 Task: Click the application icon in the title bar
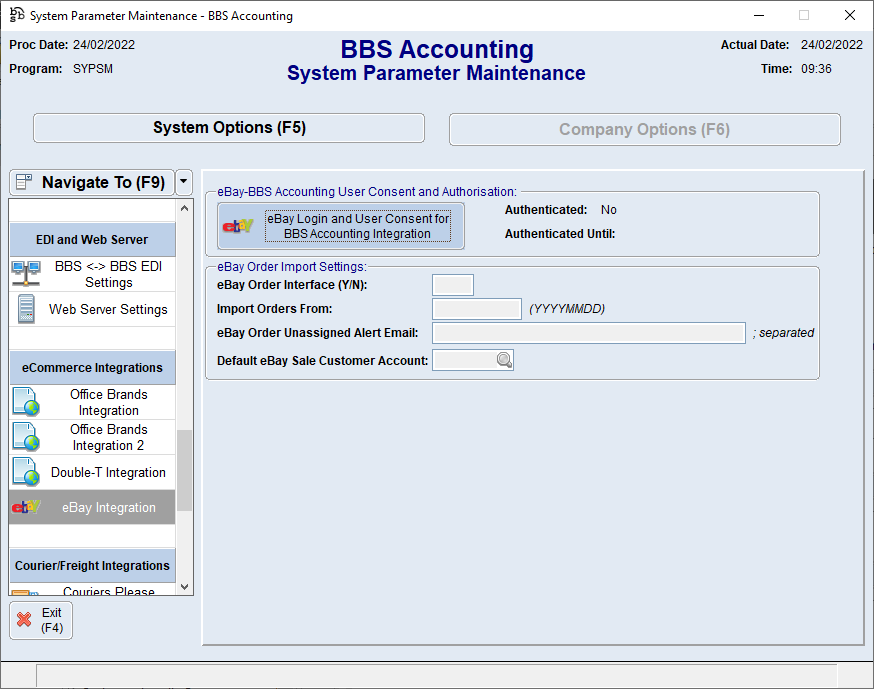[15, 15]
